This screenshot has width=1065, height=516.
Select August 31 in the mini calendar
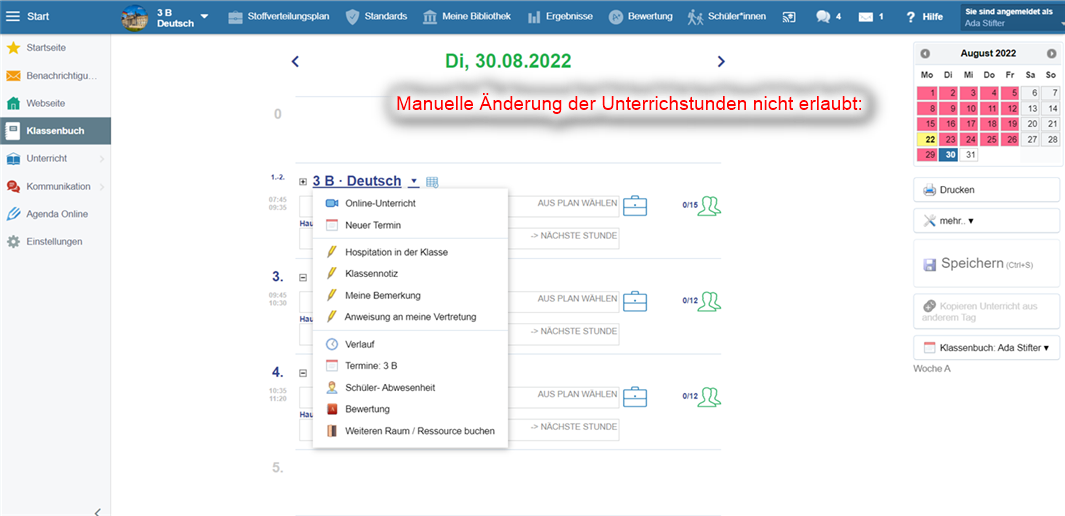(x=969, y=155)
